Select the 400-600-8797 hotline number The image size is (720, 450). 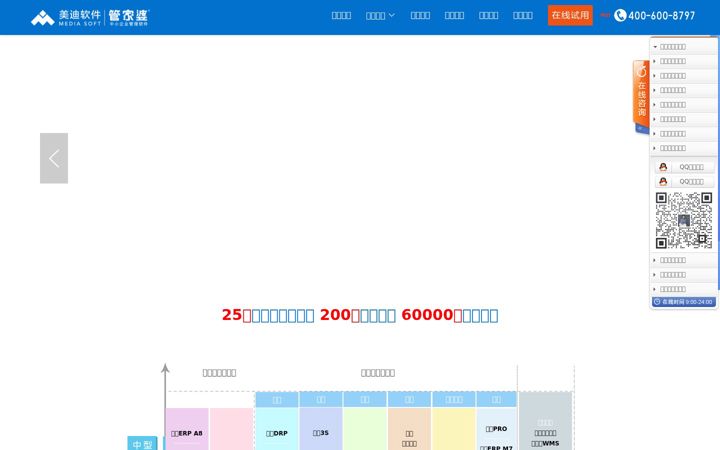661,16
